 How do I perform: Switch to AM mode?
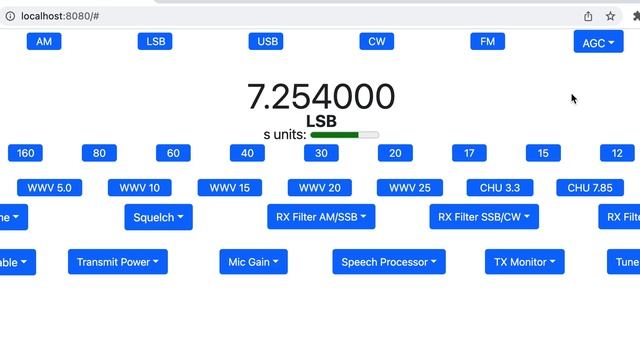[44, 41]
